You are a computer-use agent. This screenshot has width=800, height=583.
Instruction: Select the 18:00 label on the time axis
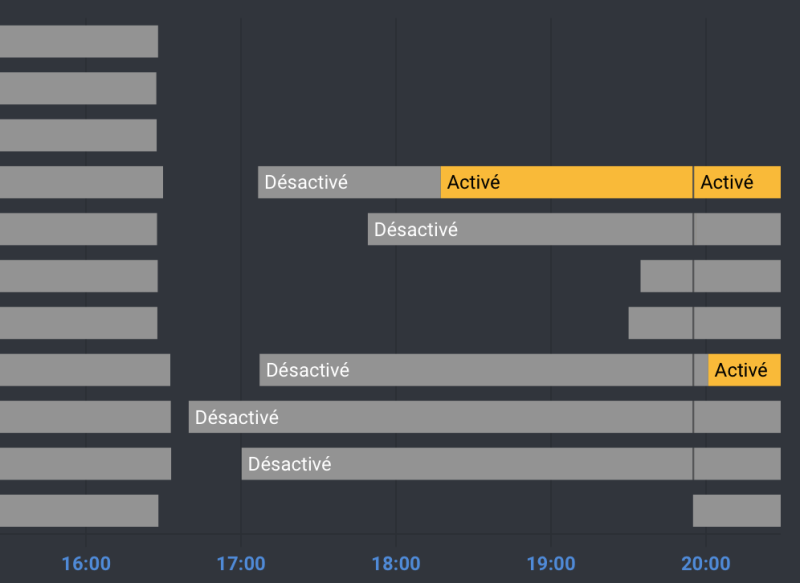pos(396,563)
